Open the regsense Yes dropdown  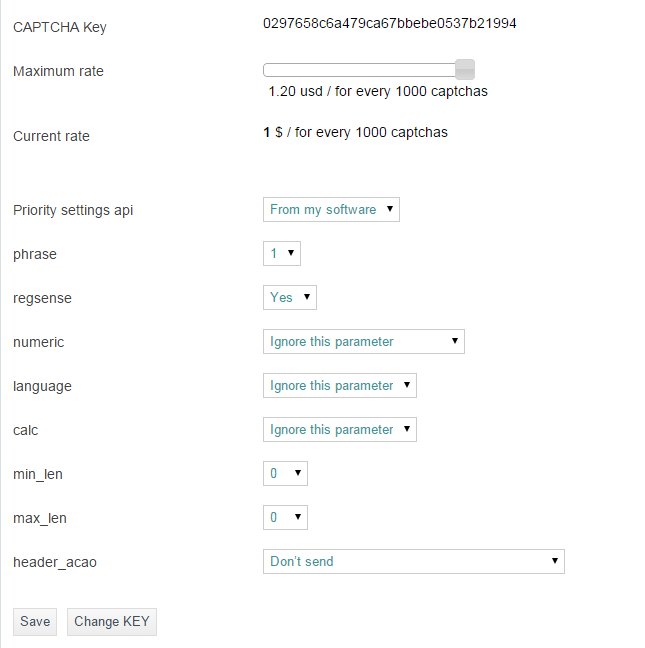click(x=289, y=297)
